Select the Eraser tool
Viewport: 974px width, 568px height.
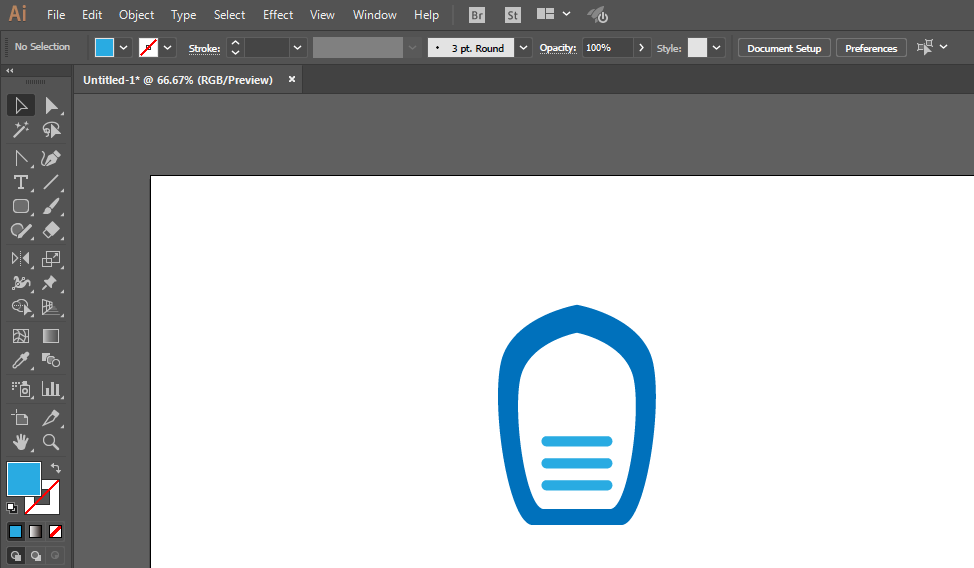coord(51,231)
